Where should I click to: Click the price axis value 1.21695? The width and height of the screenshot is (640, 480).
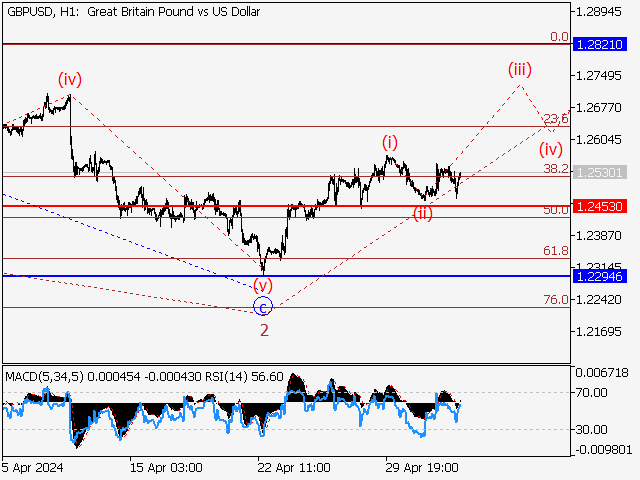coord(598,331)
